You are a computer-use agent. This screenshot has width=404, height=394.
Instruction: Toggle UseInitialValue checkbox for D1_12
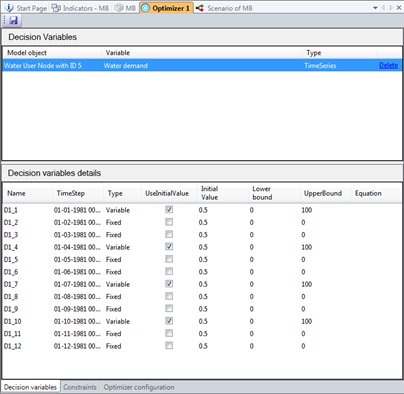pos(169,345)
